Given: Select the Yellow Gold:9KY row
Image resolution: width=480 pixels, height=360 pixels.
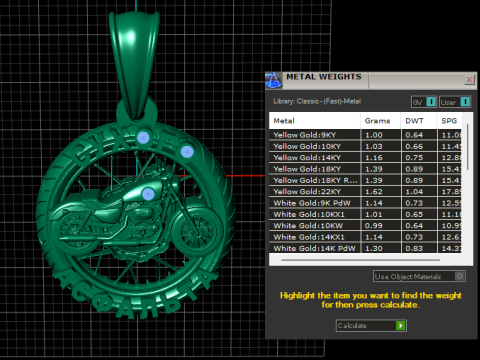Looking at the screenshot, I should pos(365,135).
